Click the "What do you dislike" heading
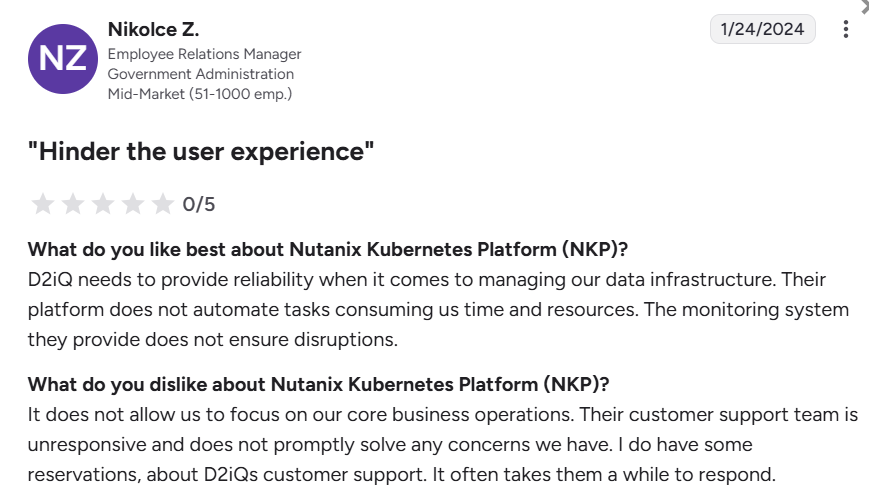Viewport: 869px width, 499px height. [319, 384]
